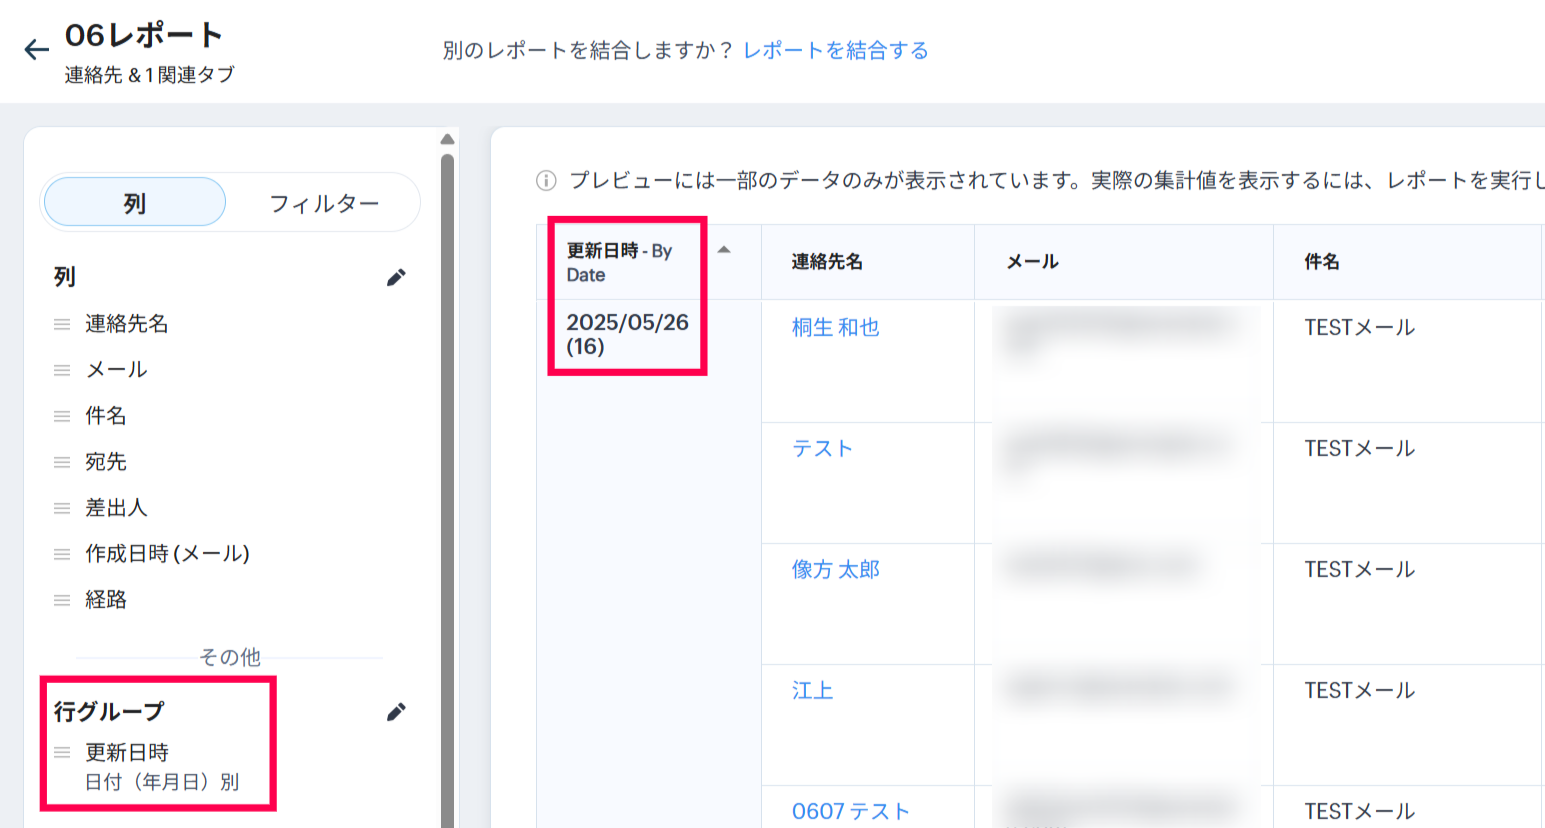Toggle sort arrow on 更新日時 column header
Image resolution: width=1545 pixels, height=828 pixels.
[724, 250]
